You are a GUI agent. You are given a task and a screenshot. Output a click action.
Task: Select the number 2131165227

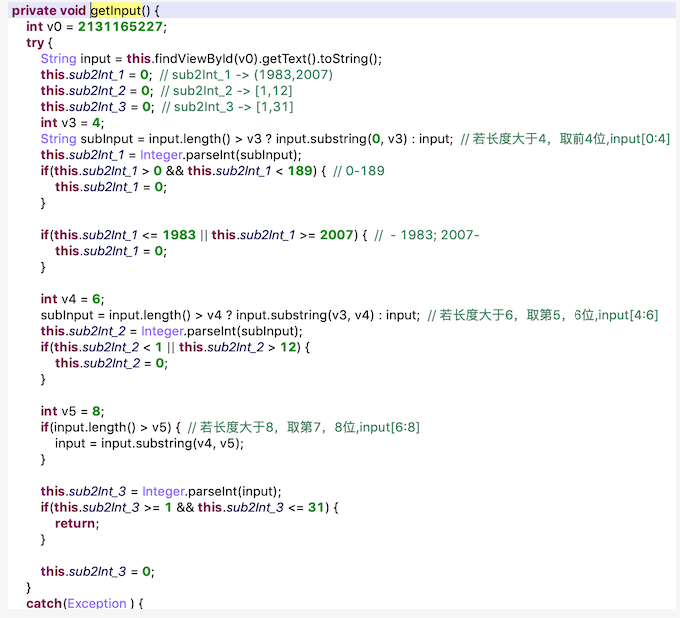coord(120,26)
